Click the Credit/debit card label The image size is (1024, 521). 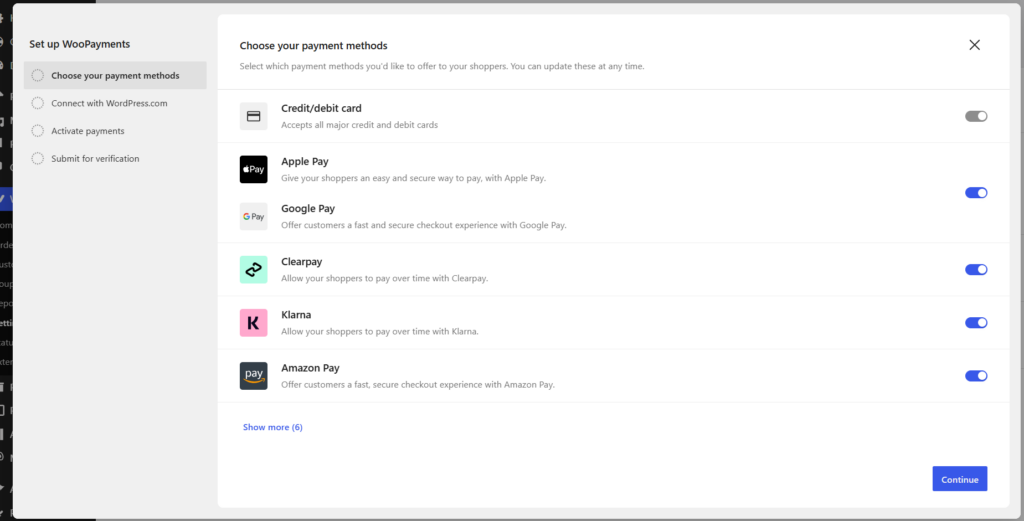321,108
